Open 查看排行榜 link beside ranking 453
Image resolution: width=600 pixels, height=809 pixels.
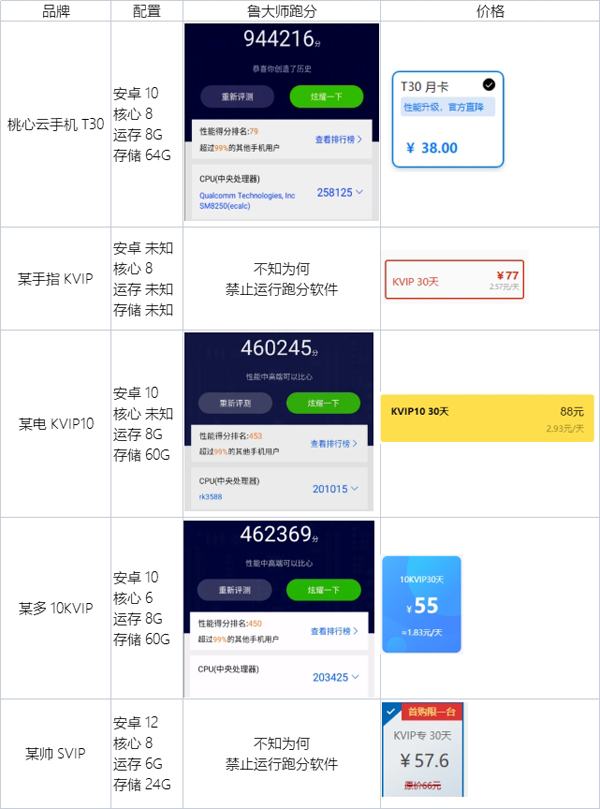(x=334, y=443)
